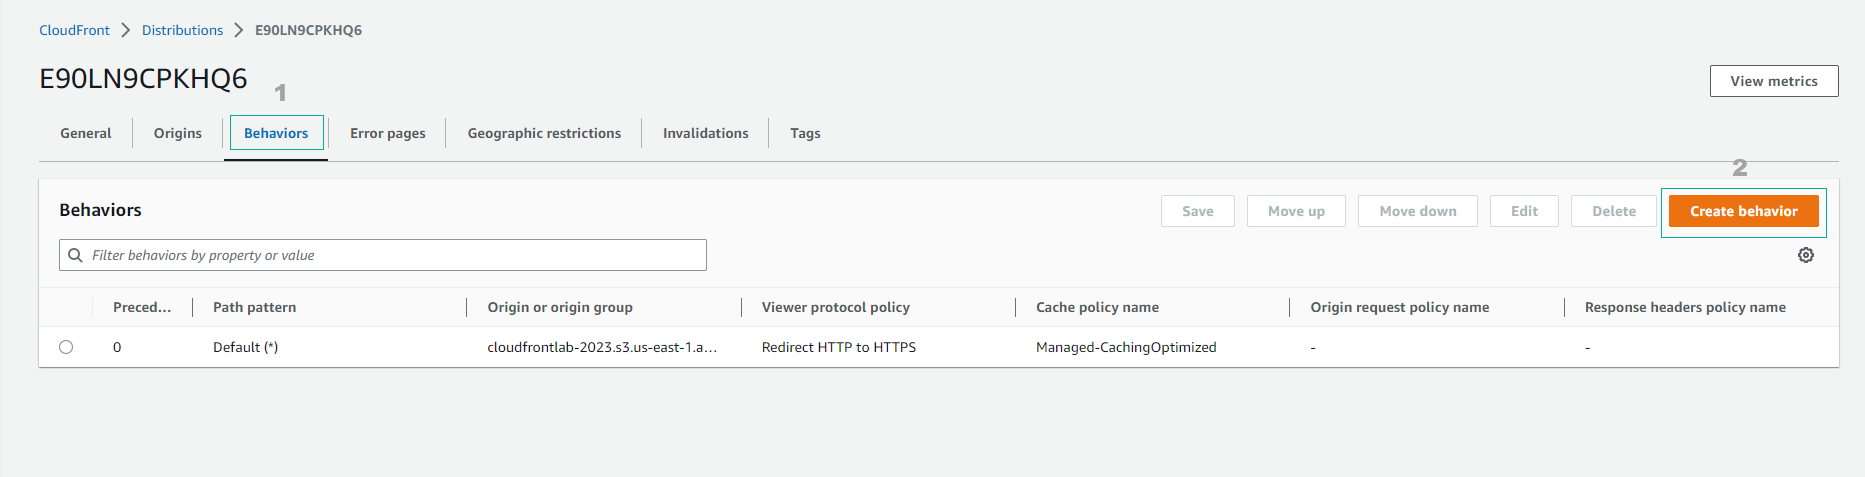The height and width of the screenshot is (477, 1865).
Task: Switch to the Invalidations tab
Action: pyautogui.click(x=706, y=133)
